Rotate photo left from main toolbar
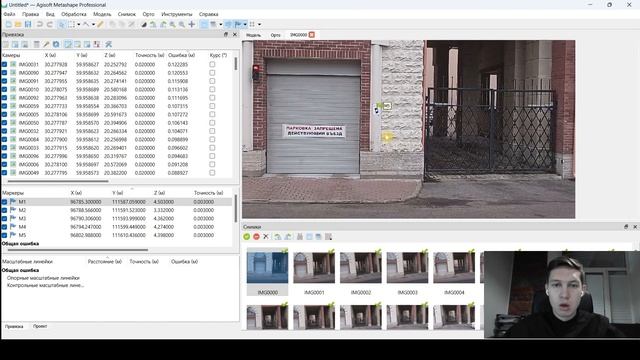640x360 pixels. 153,24
